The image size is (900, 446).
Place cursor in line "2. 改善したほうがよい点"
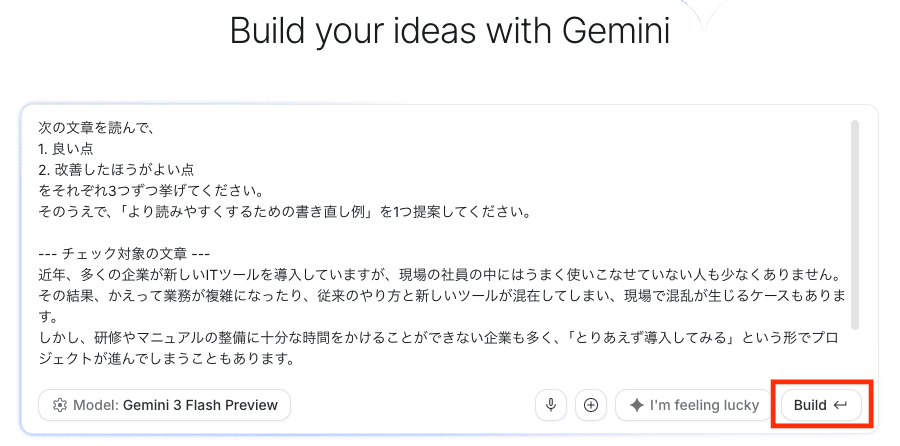point(116,170)
